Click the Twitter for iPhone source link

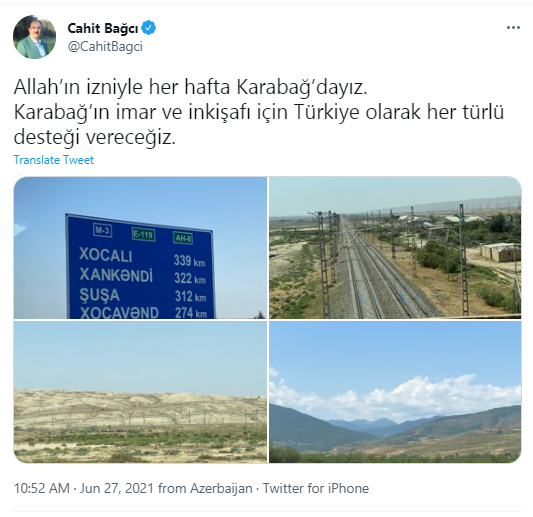click(x=316, y=488)
